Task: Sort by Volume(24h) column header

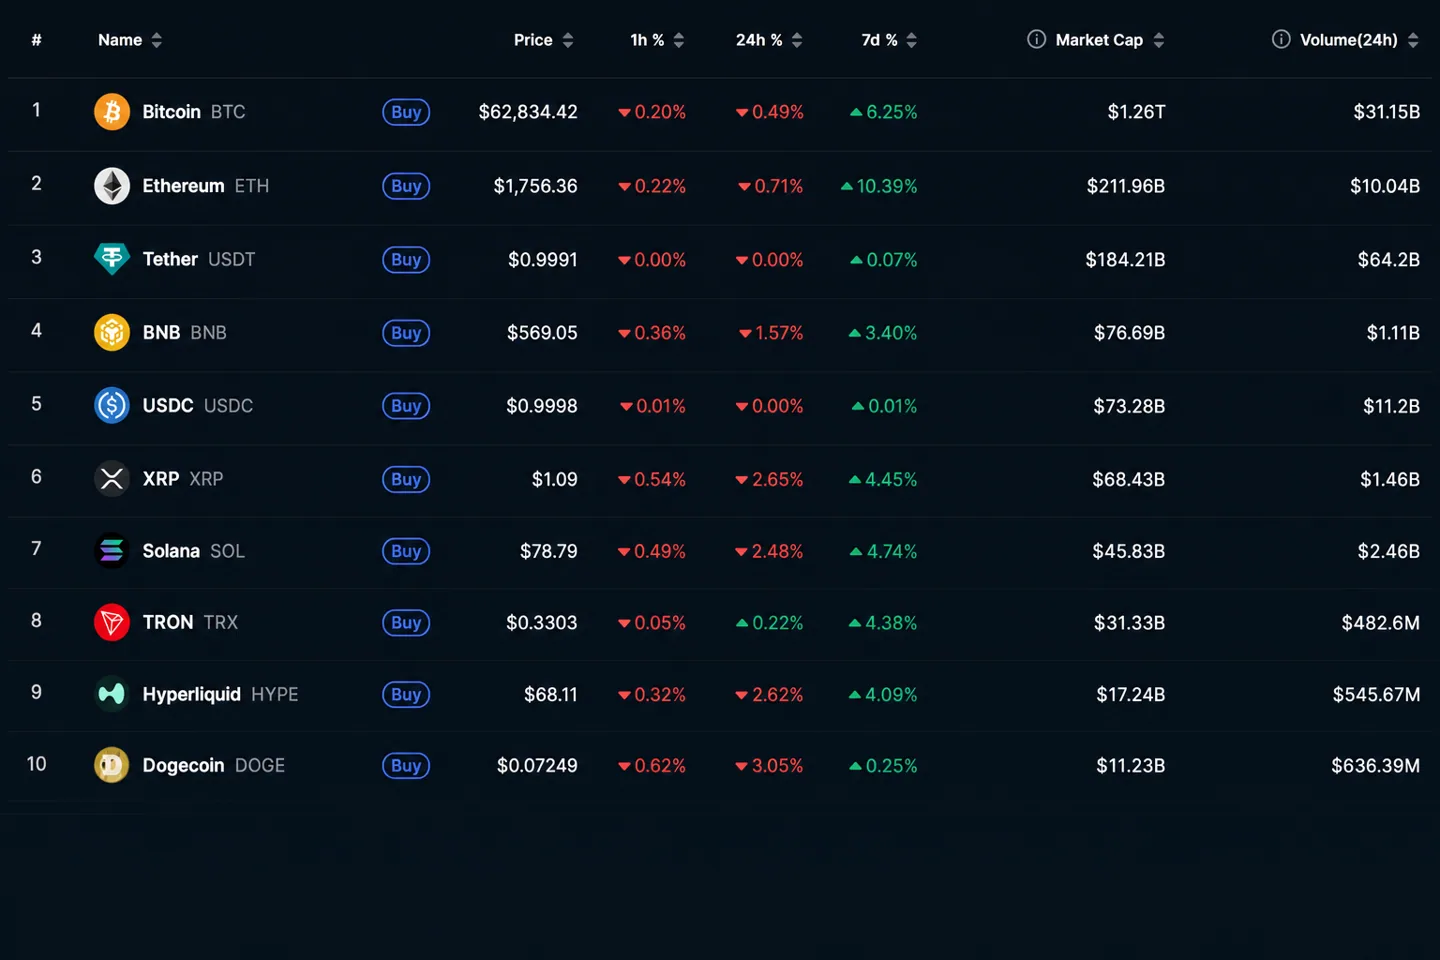Action: point(1359,40)
